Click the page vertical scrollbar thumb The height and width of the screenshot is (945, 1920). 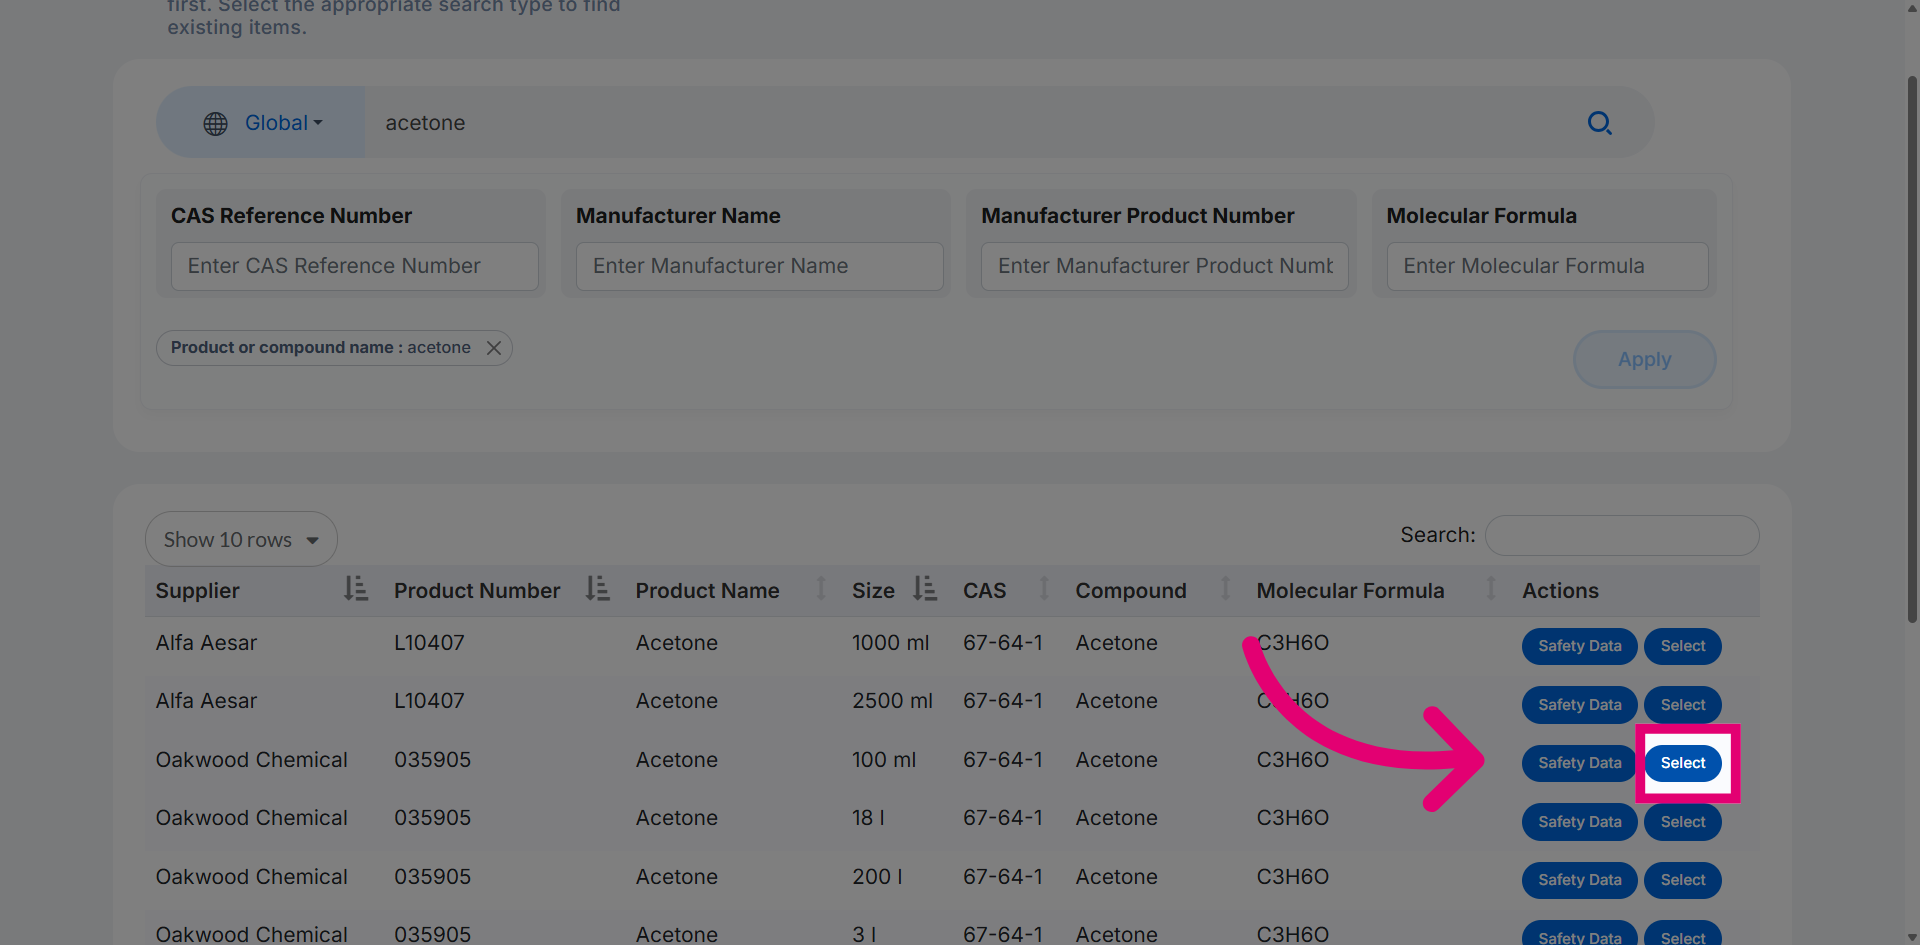[1912, 350]
